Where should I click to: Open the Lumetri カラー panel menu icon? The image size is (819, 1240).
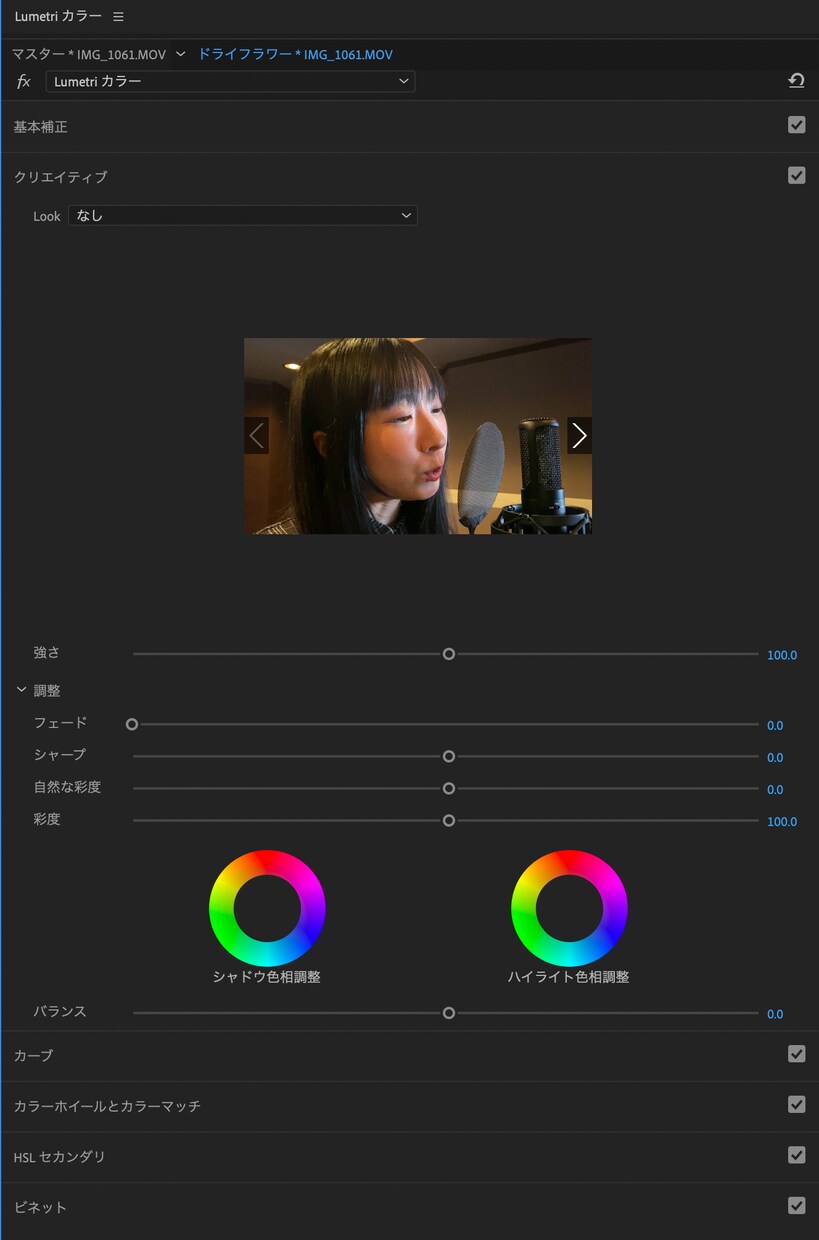118,17
